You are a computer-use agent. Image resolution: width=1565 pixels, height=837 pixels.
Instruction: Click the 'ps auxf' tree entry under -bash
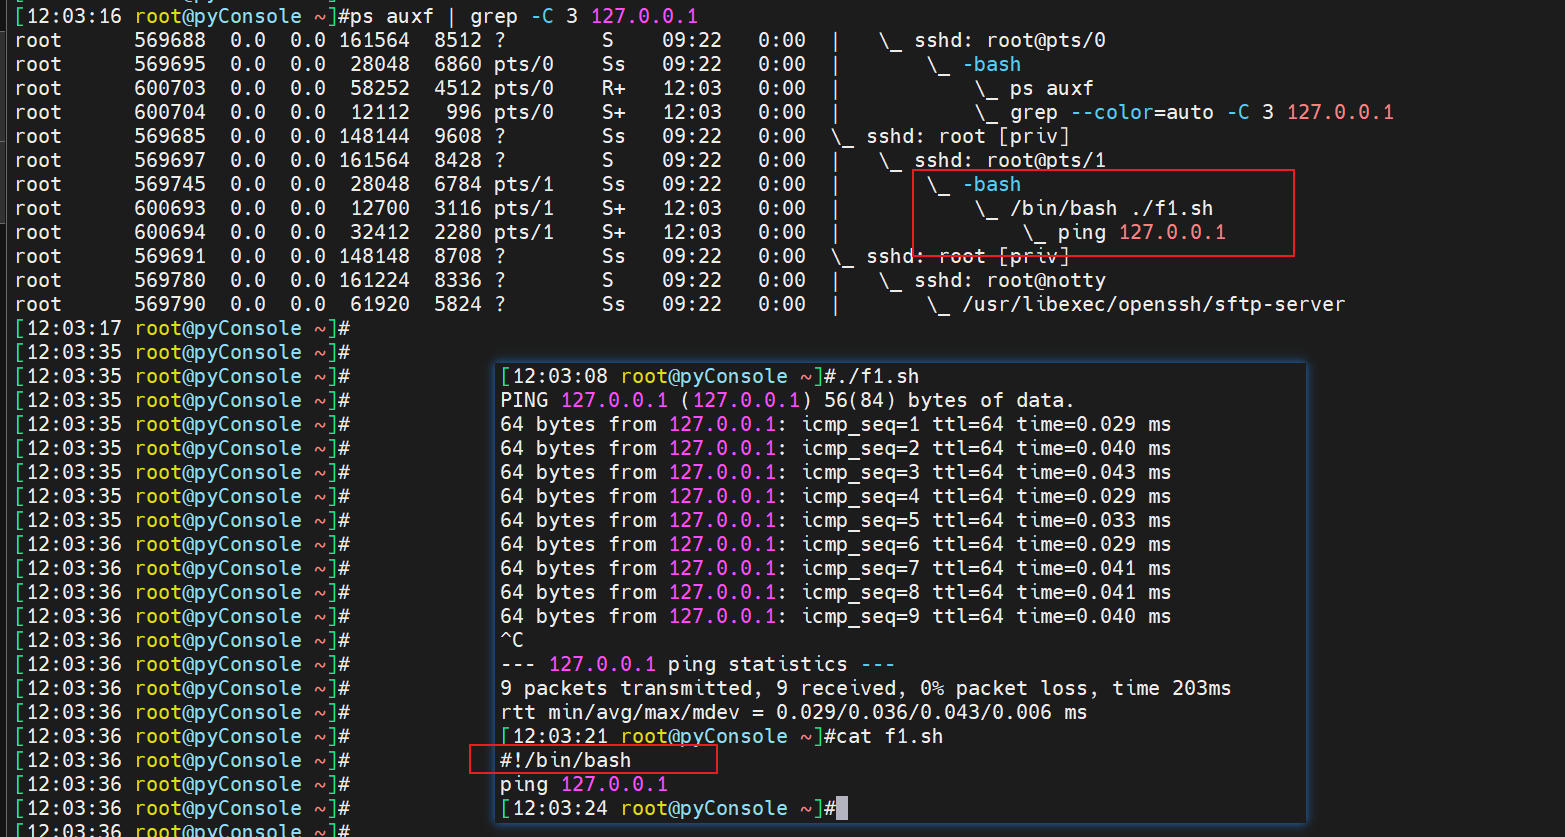pyautogui.click(x=1052, y=88)
